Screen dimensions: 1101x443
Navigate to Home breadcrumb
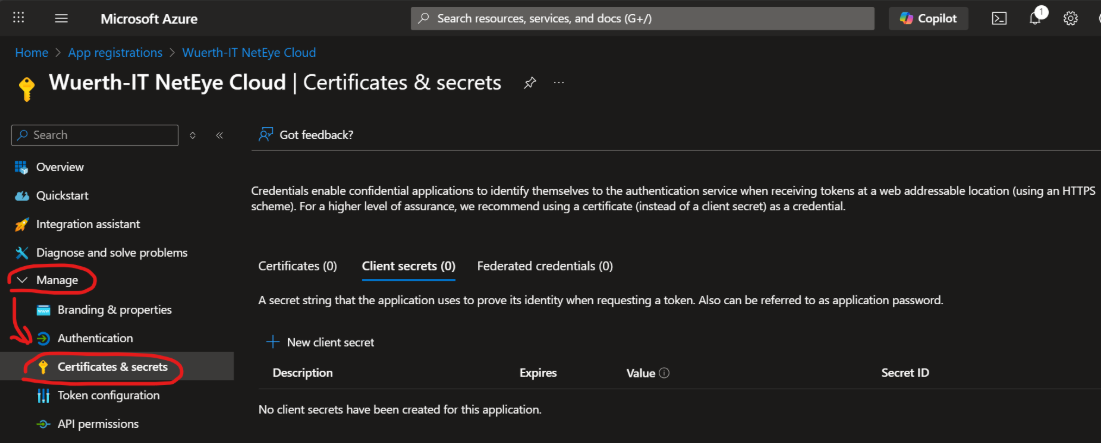tap(31, 52)
